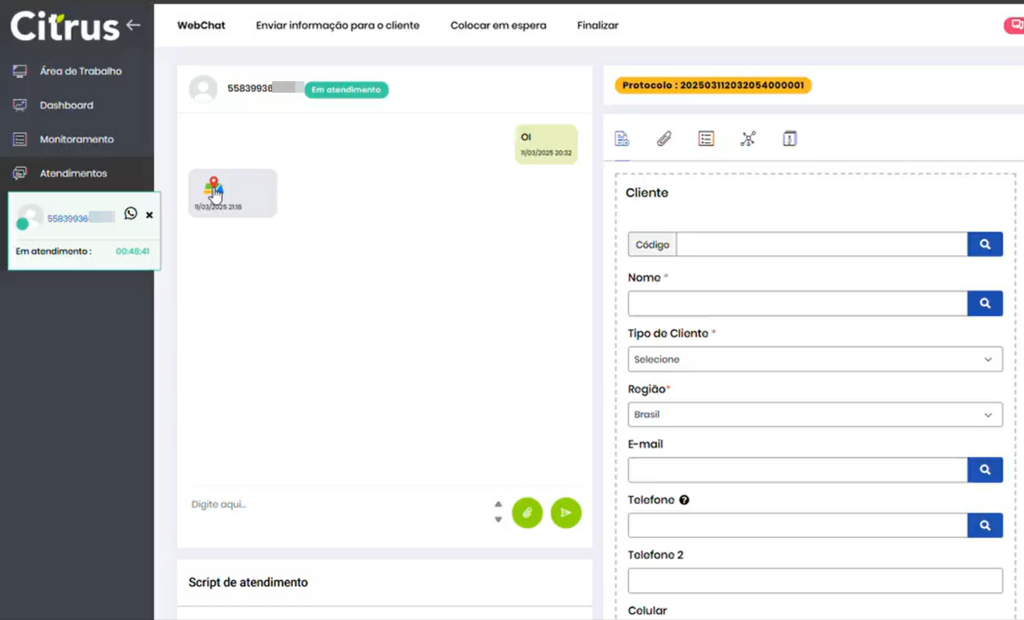Expand the Tipo de Cliente dropdown
Viewport: 1024px width, 620px height.
pos(814,359)
